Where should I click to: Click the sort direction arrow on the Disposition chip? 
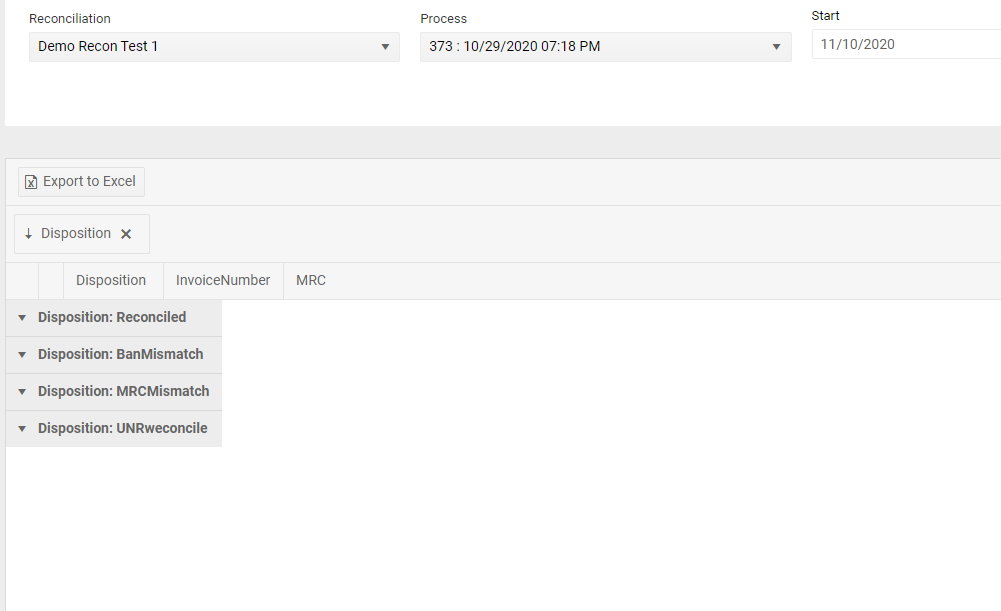tap(28, 234)
